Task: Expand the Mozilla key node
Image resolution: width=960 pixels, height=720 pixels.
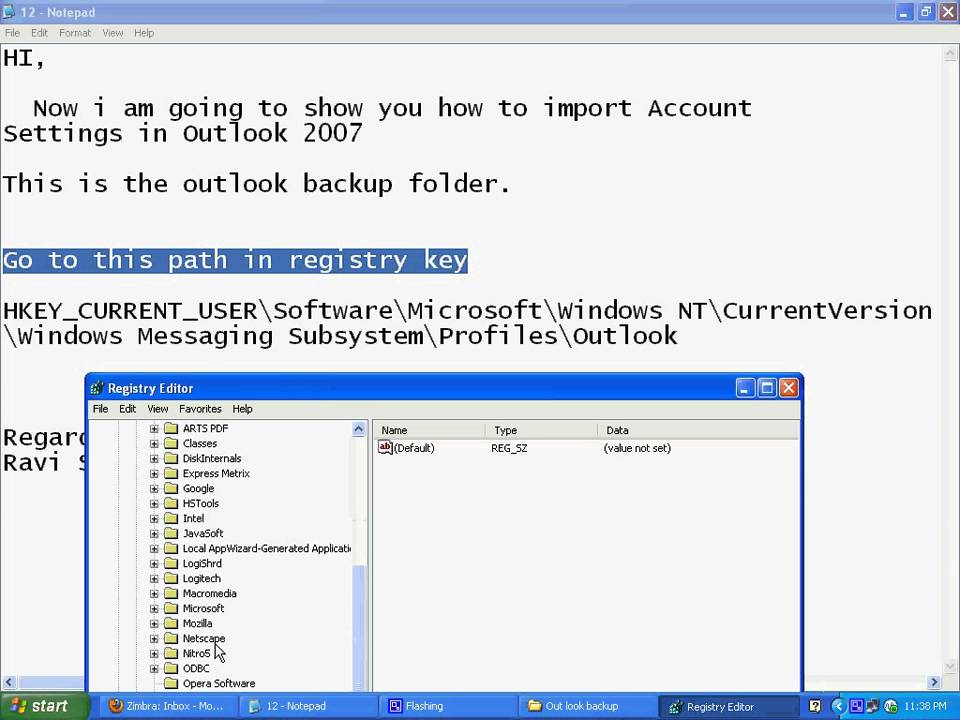Action: 154,623
